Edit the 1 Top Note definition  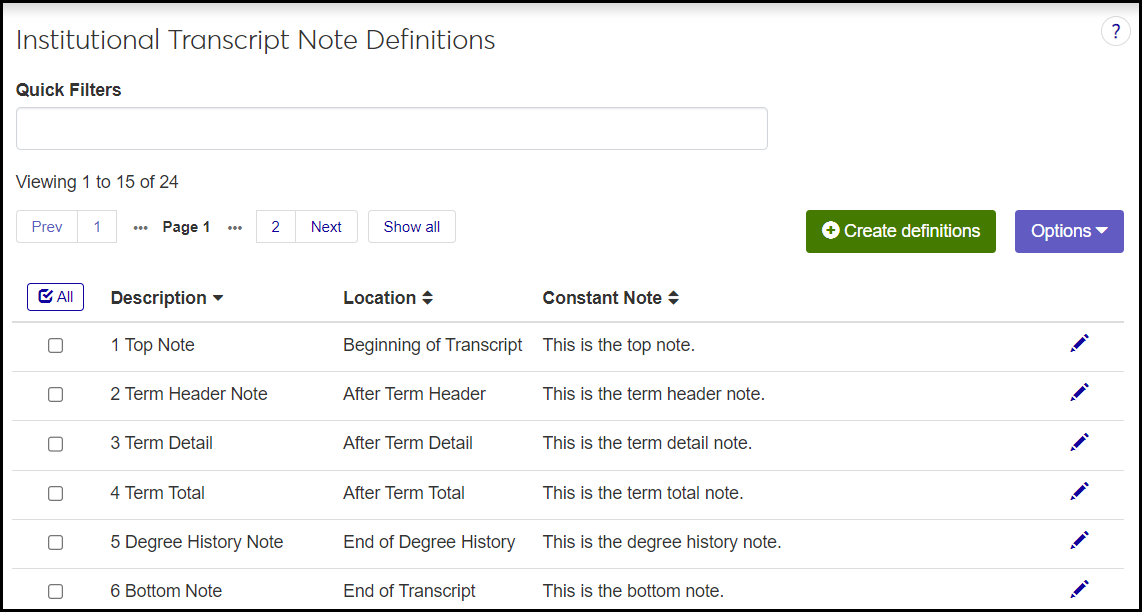pyautogui.click(x=1079, y=344)
